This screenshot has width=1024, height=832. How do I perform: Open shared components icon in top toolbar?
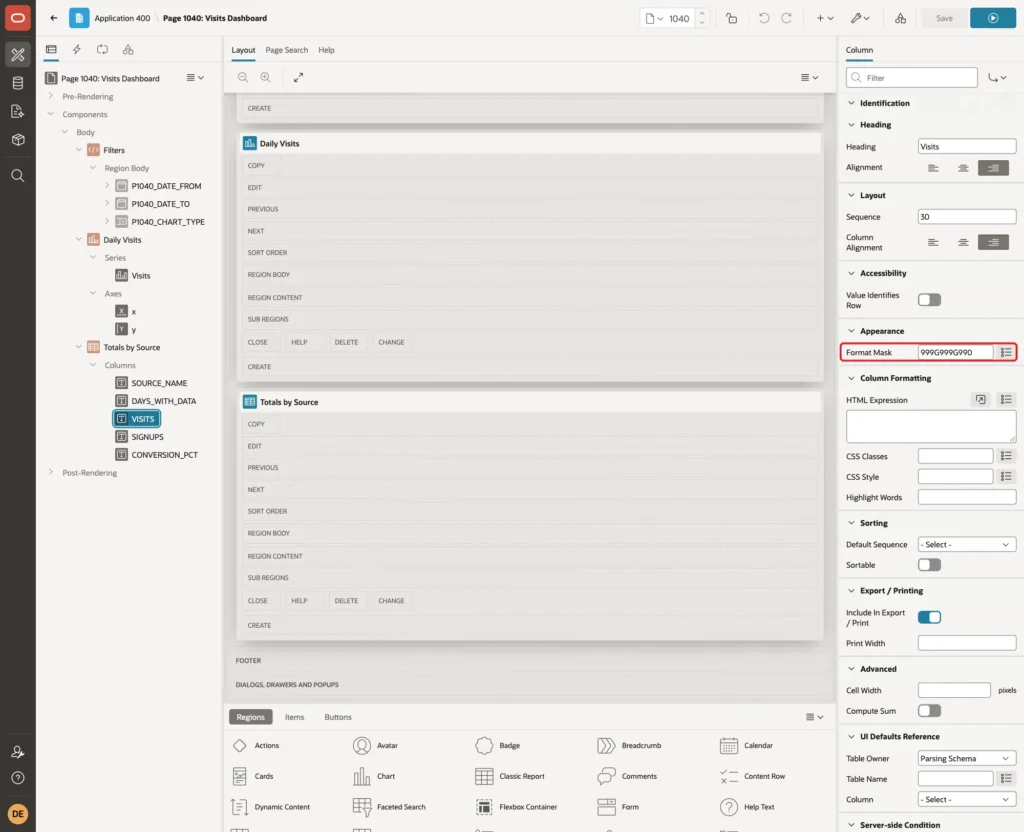tap(901, 18)
